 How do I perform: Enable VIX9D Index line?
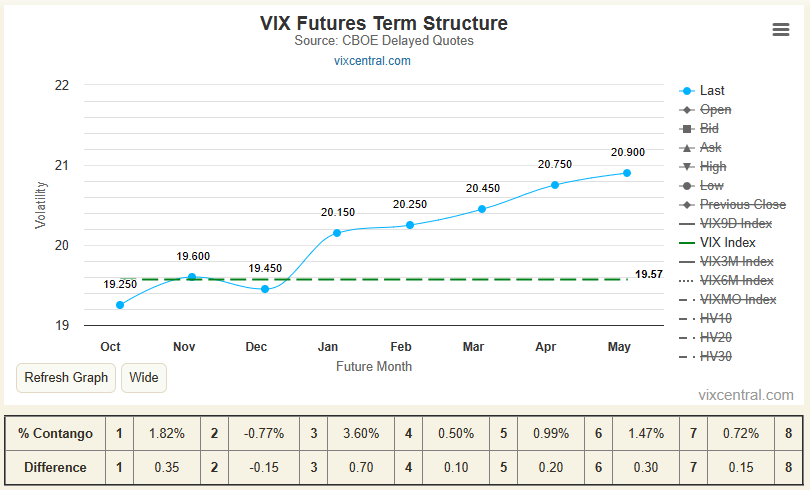tap(726, 224)
